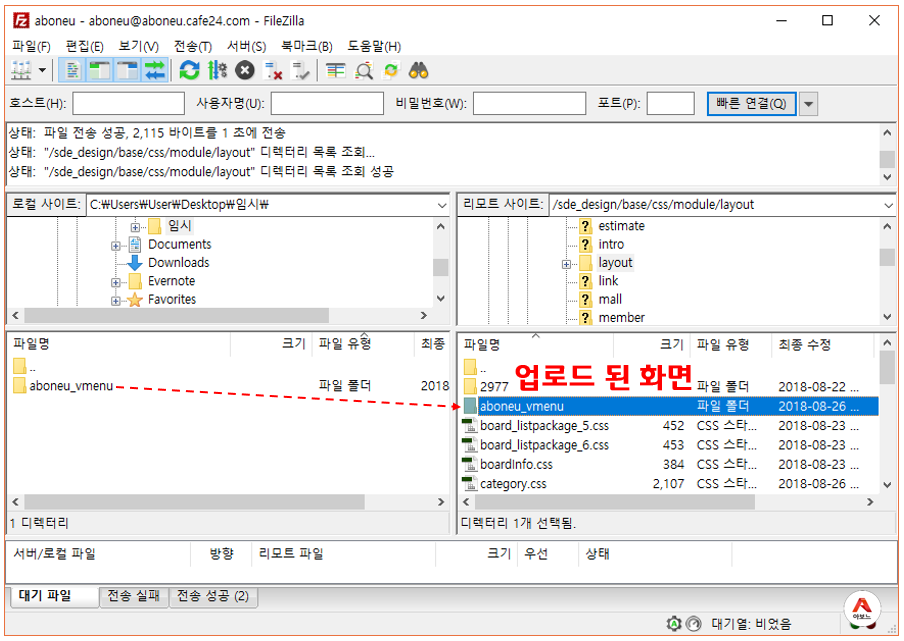Open quick connect history dropdown arrow
This screenshot has height=641, width=904.
point(808,104)
